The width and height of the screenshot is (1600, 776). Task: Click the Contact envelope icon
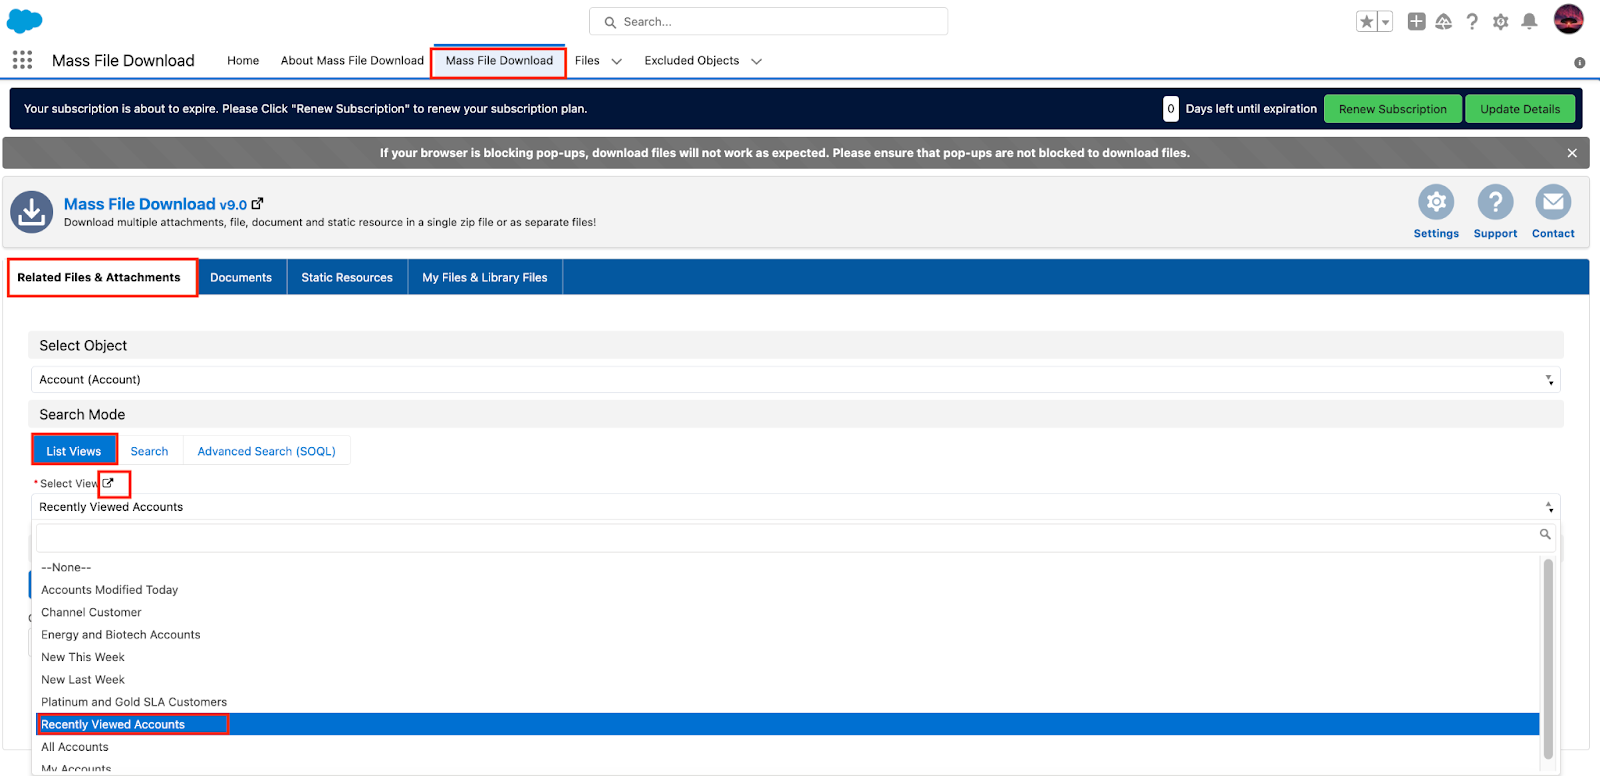[x=1553, y=202]
